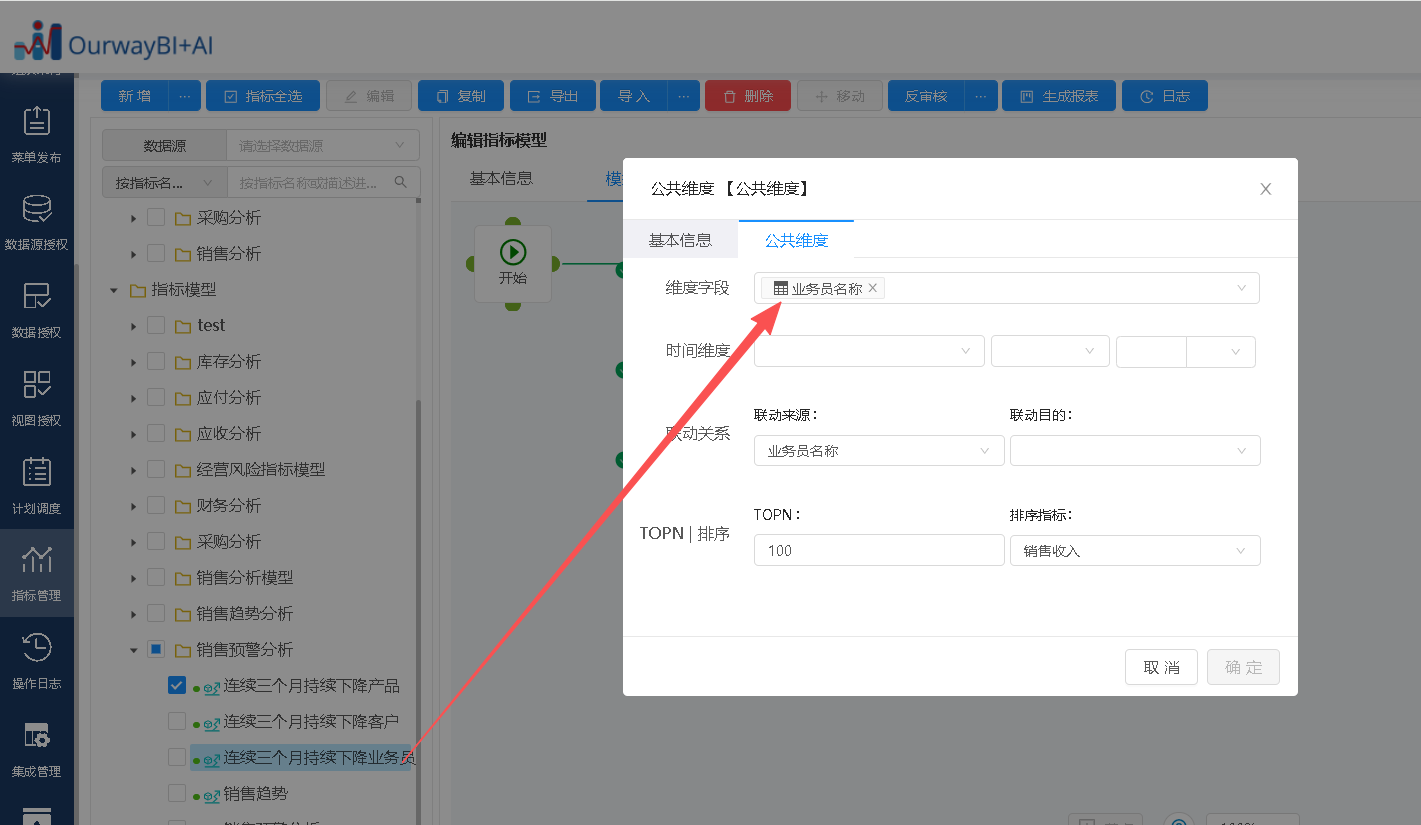Collapse the 销售预警分析 folder

133,650
